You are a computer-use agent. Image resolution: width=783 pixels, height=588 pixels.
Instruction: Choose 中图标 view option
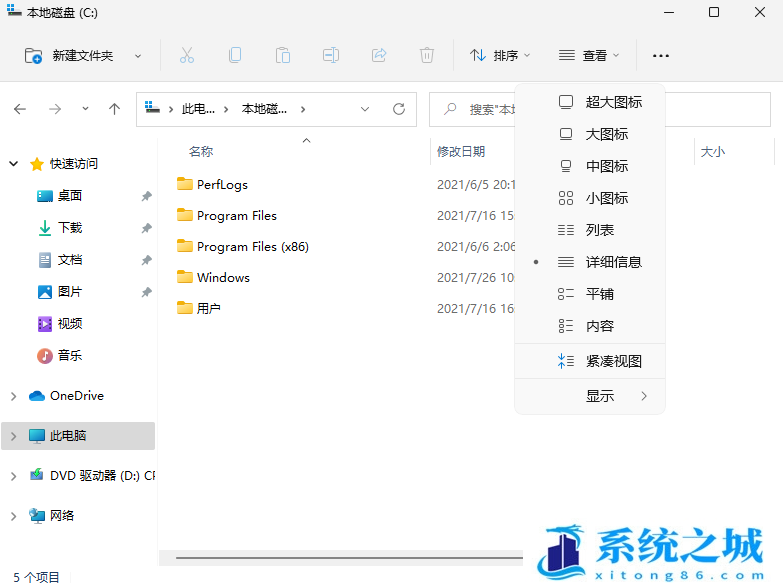(x=590, y=166)
